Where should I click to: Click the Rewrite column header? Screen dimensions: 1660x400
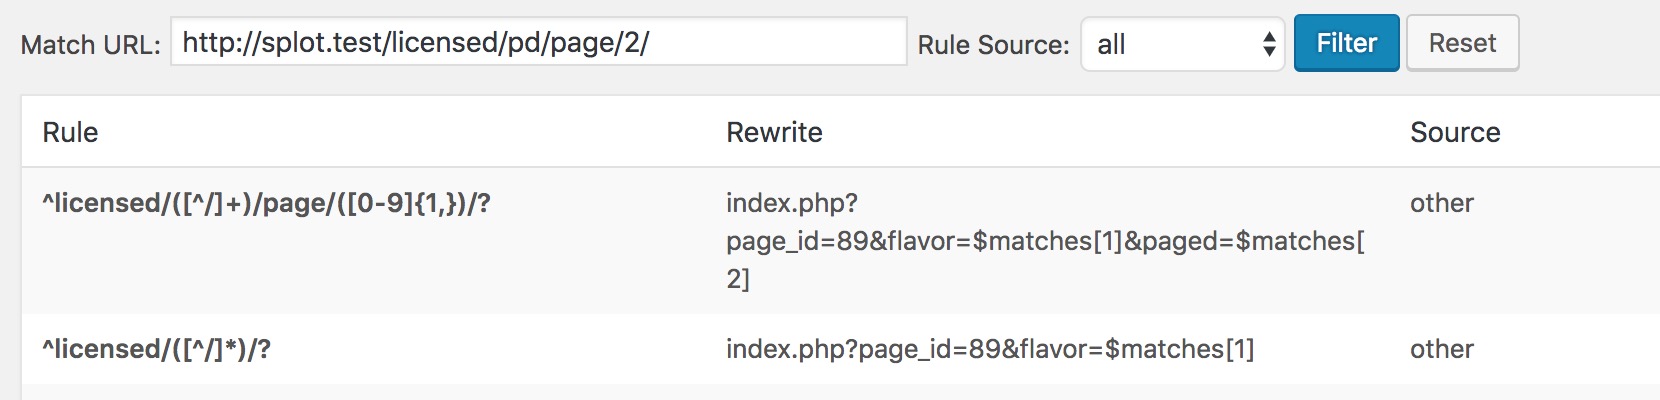tap(774, 132)
